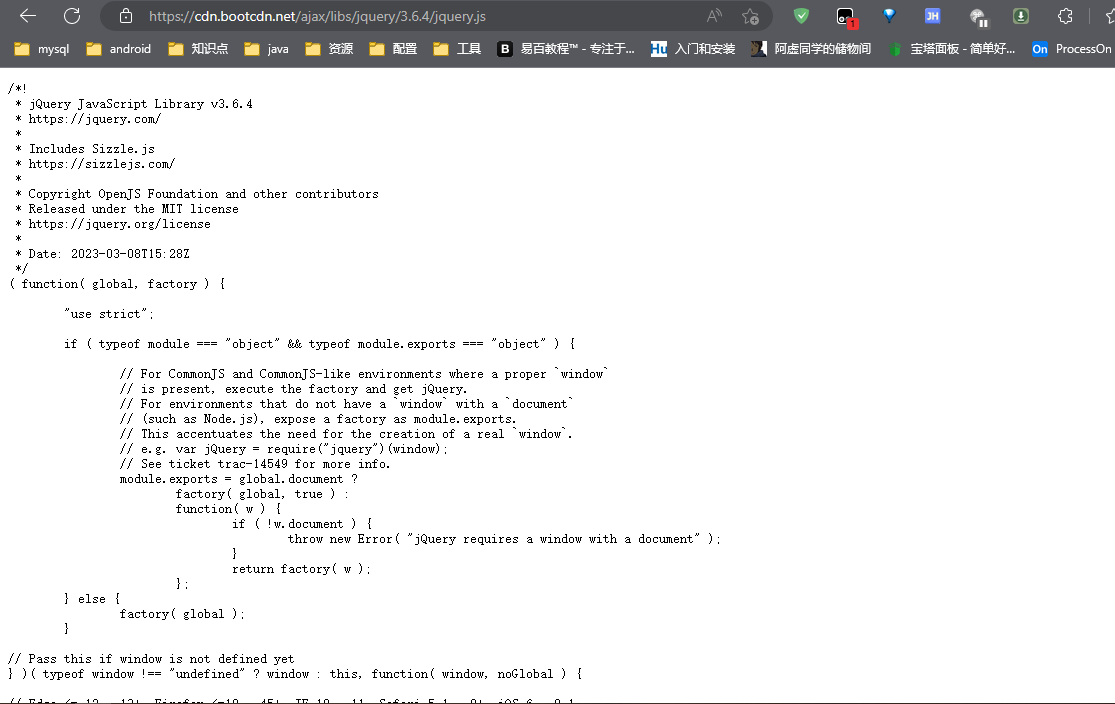1115x704 pixels.
Task: Open the 入门和安装 bookmark
Action: click(693, 48)
